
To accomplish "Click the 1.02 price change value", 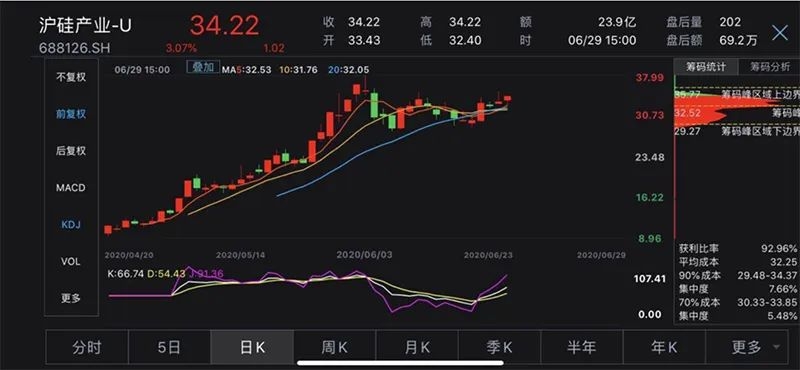I will (x=274, y=48).
